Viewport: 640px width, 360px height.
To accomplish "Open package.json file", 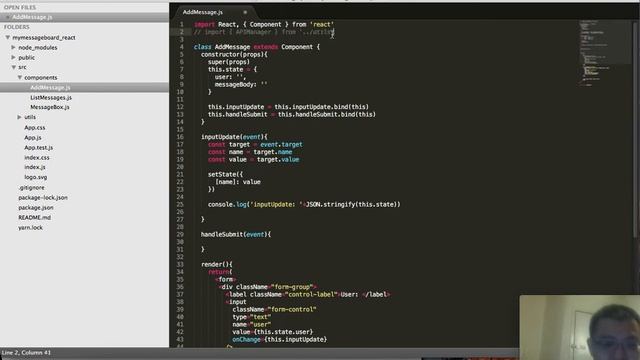I will [36, 208].
